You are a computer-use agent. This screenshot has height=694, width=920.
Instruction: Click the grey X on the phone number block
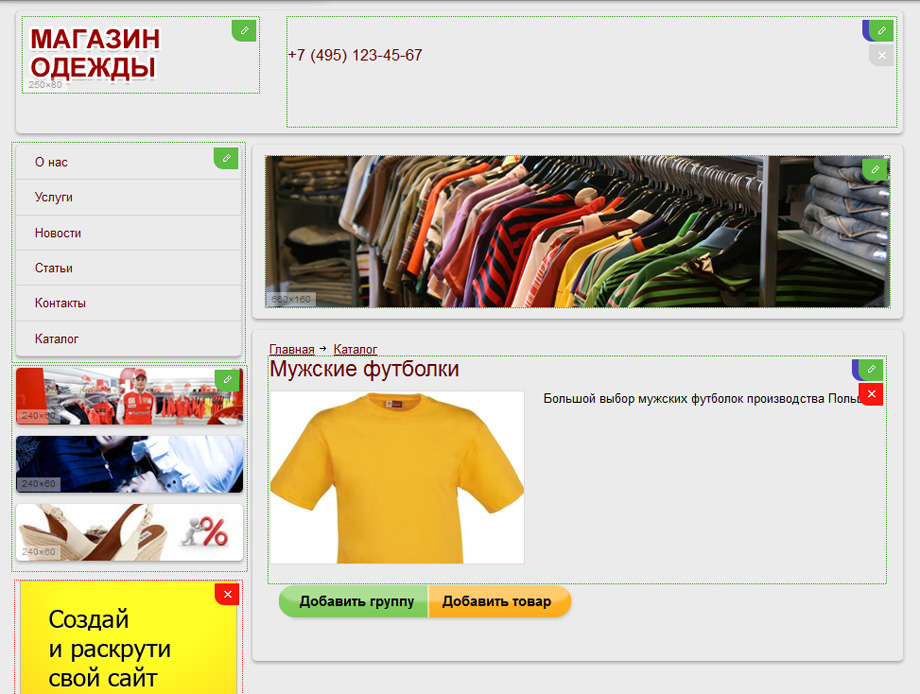881,56
